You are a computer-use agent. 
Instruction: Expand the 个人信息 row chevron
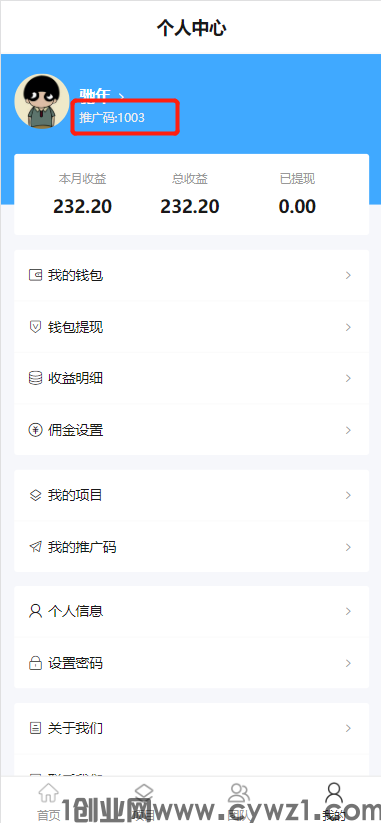[348, 611]
